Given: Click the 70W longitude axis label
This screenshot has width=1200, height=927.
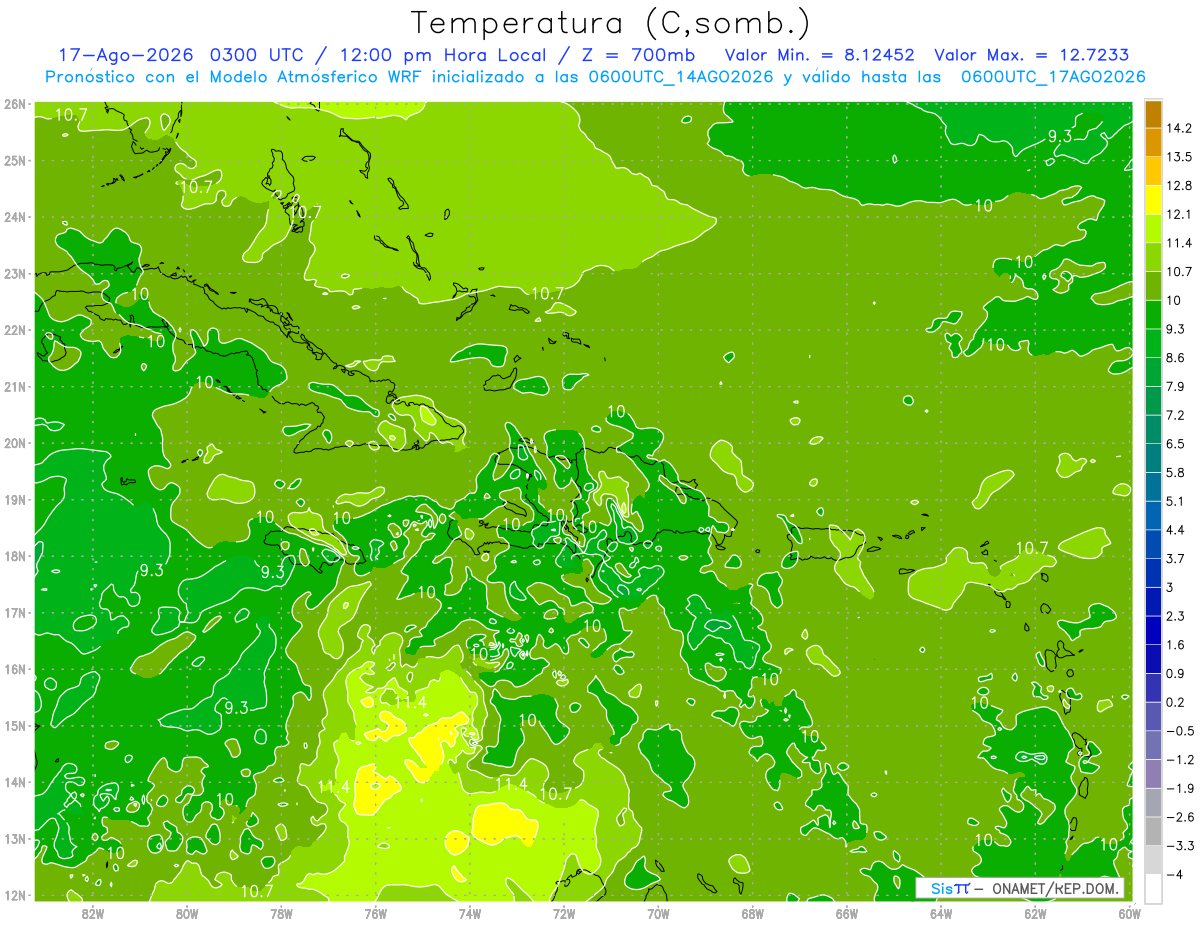Looking at the screenshot, I should (x=658, y=913).
